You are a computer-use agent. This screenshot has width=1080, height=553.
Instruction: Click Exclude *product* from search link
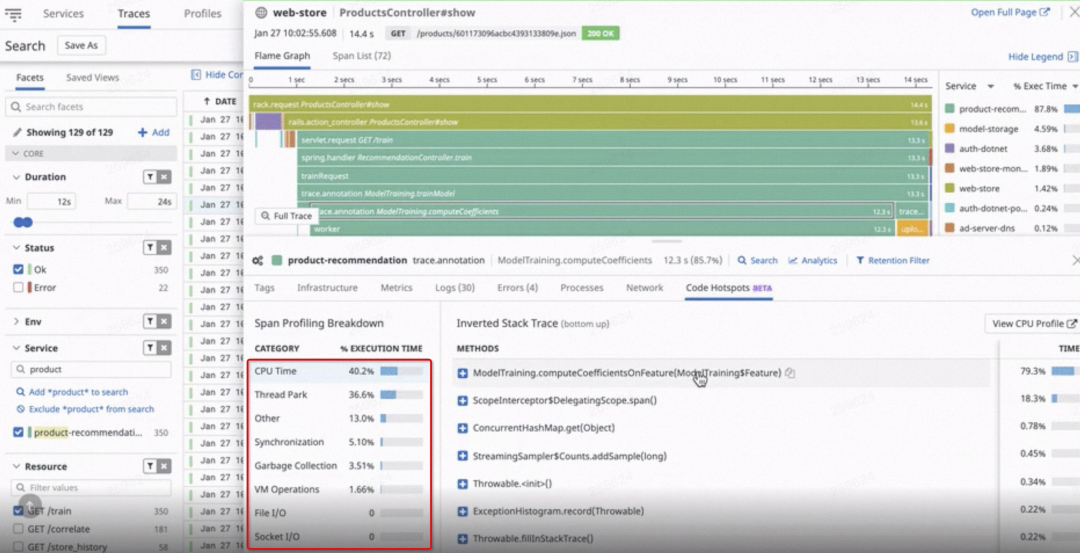click(85, 409)
